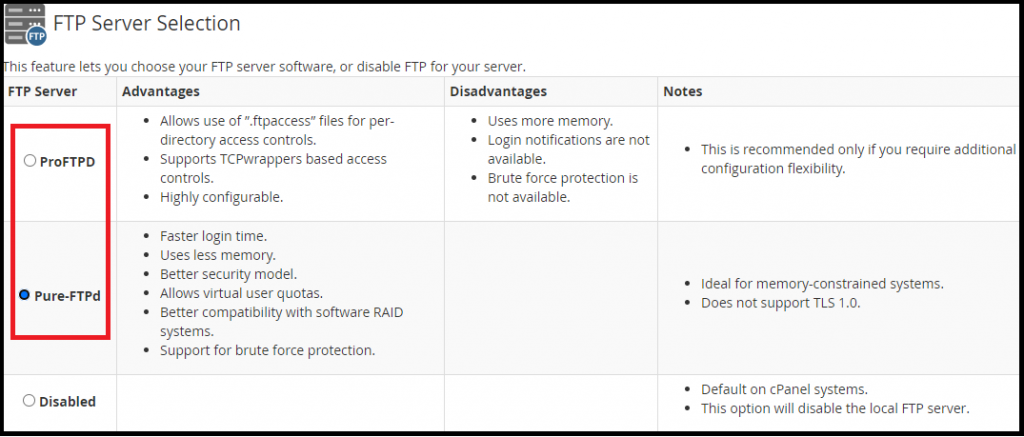Select the Pure-FTPd radio button

pos(25,295)
